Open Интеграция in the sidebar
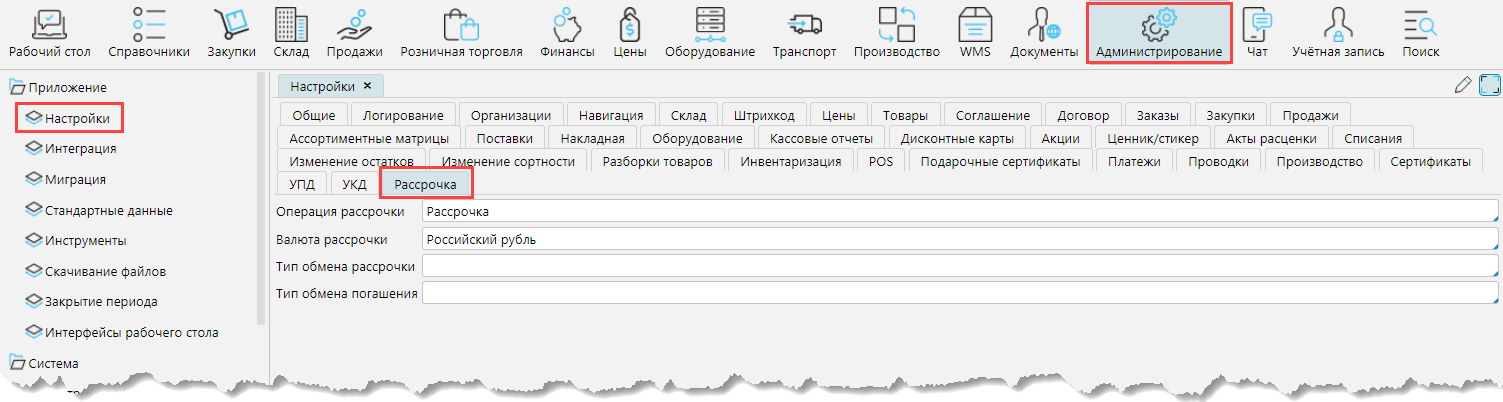This screenshot has height=402, width=1503. point(80,149)
